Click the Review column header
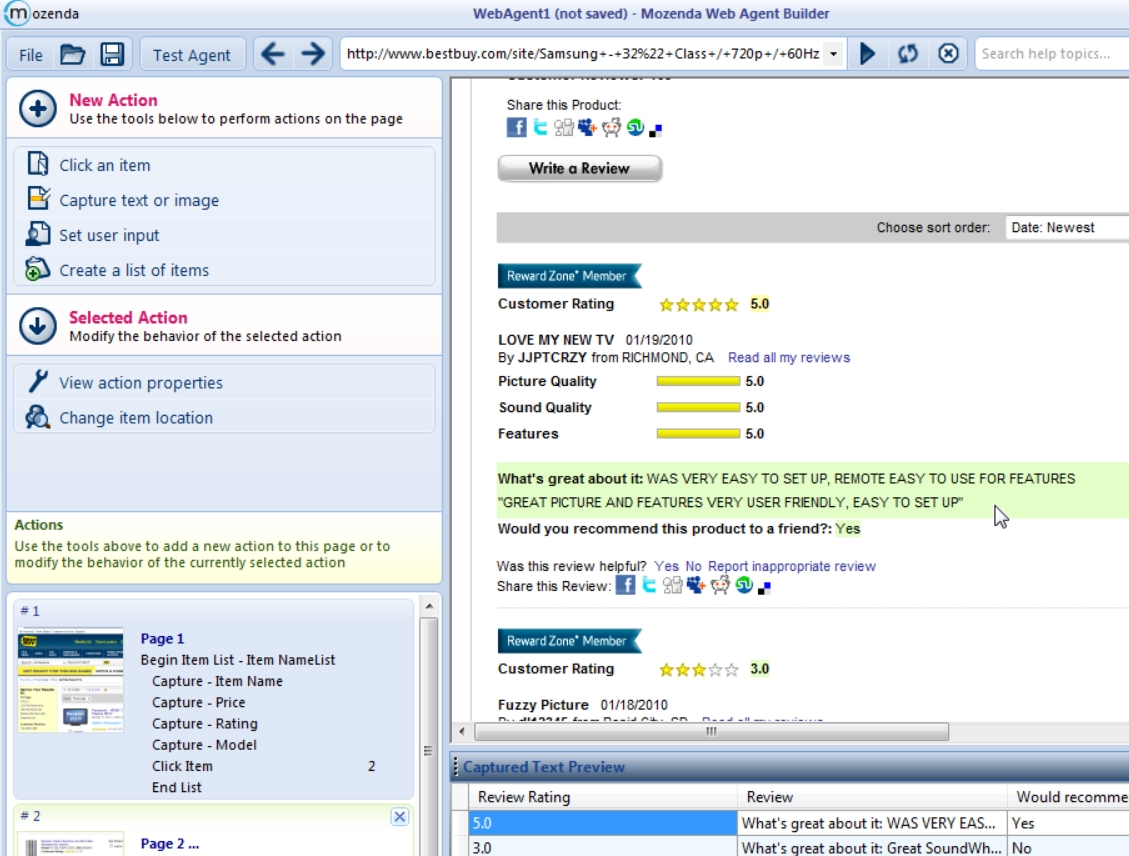Viewport: 1129px width, 856px height. pos(872,797)
